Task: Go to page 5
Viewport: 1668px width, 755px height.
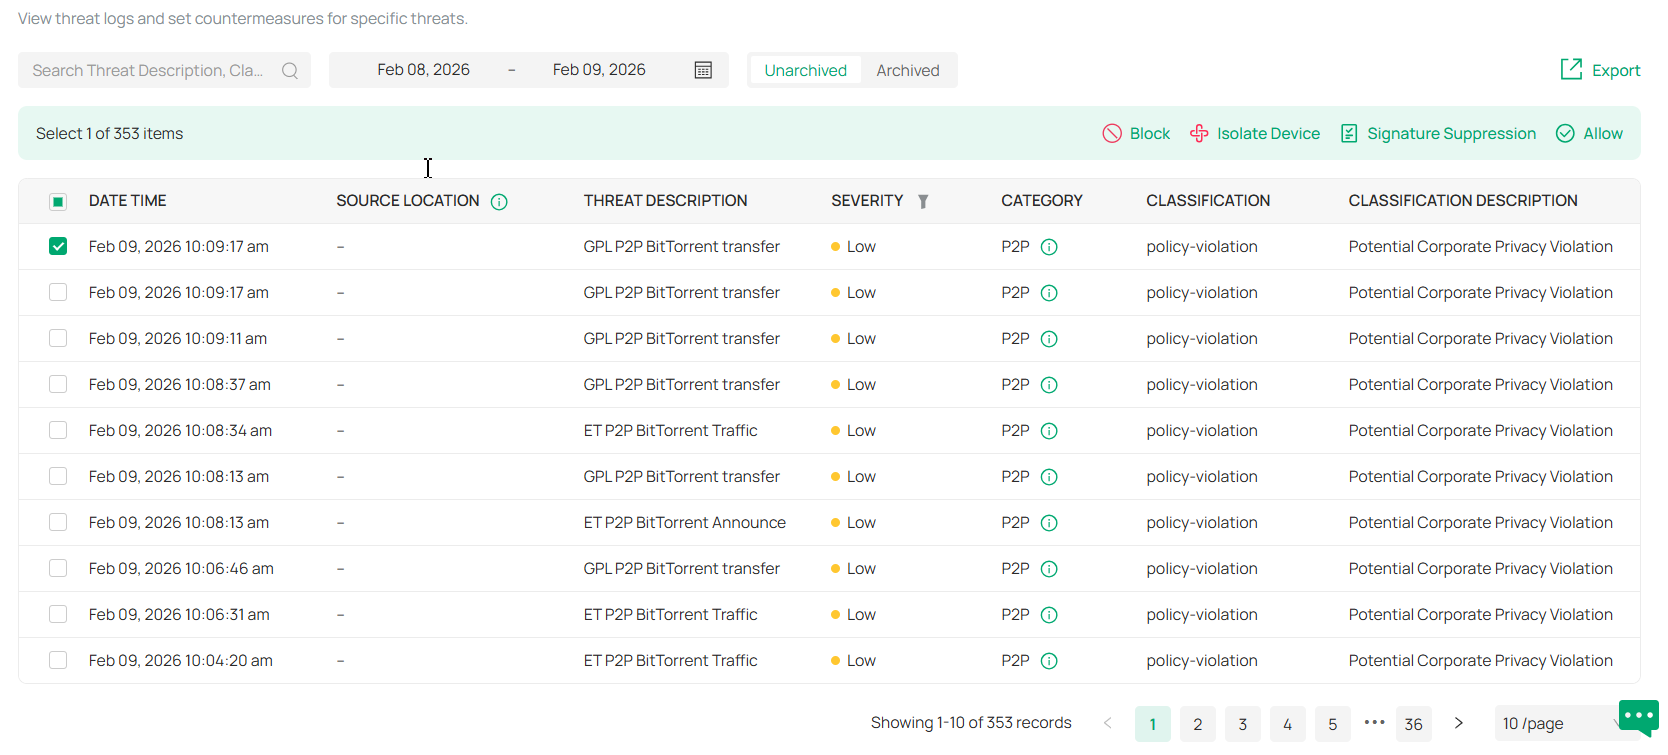Action: [1333, 724]
